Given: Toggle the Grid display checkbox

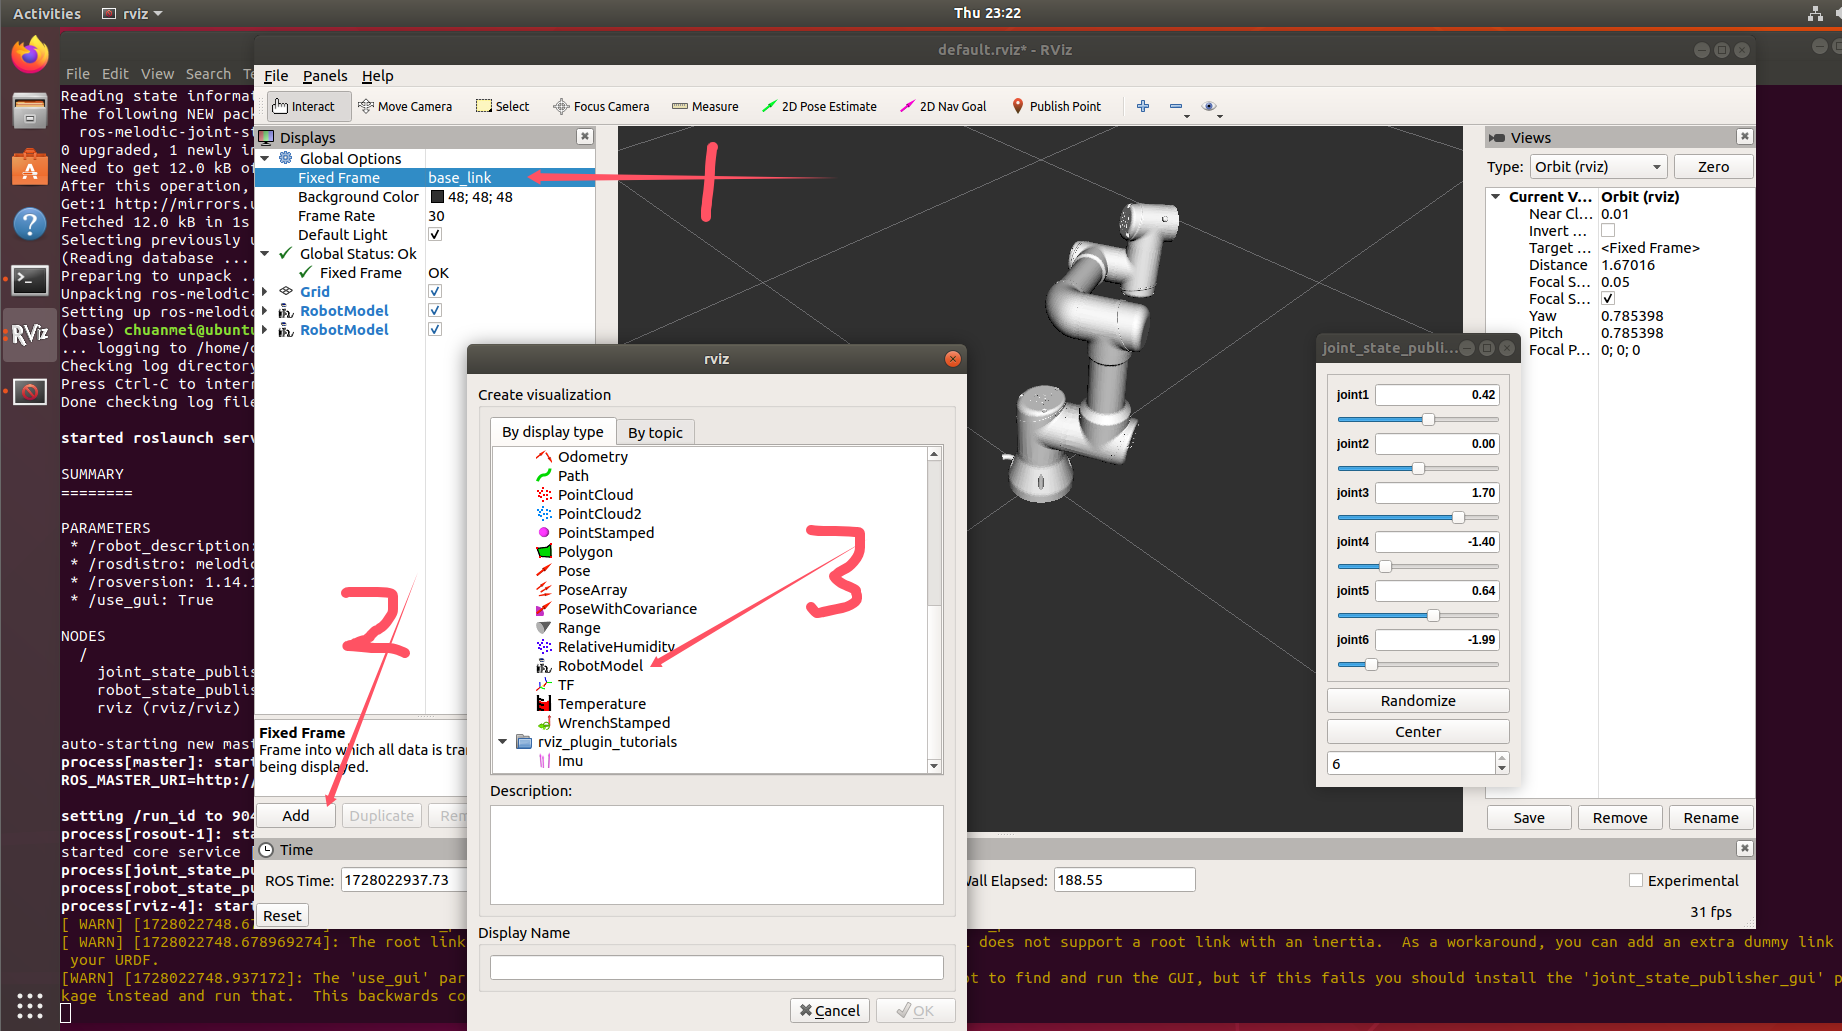Looking at the screenshot, I should pos(435,291).
